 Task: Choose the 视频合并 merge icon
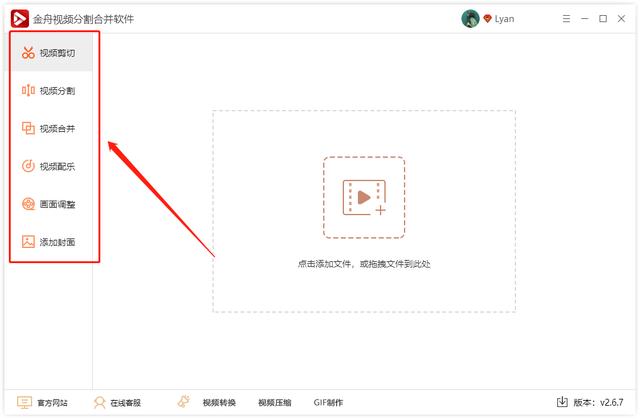(28, 128)
